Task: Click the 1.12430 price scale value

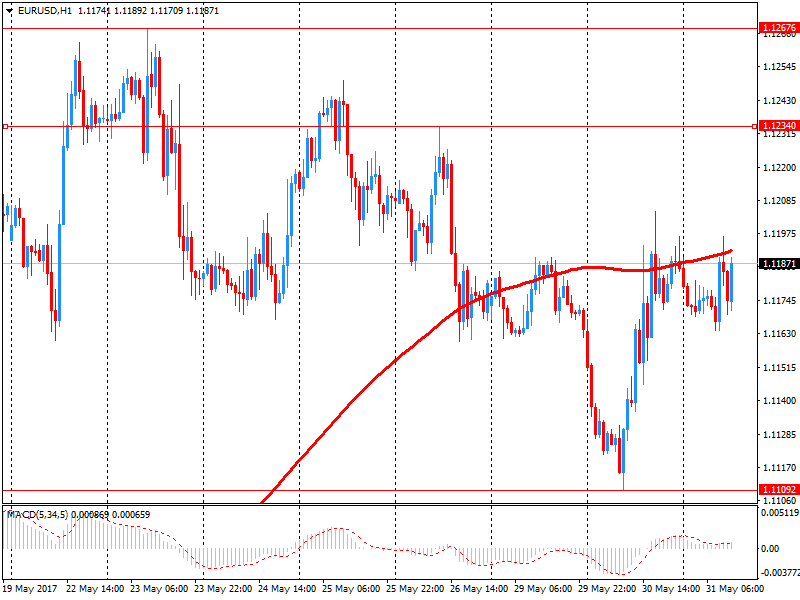Action: [x=779, y=101]
